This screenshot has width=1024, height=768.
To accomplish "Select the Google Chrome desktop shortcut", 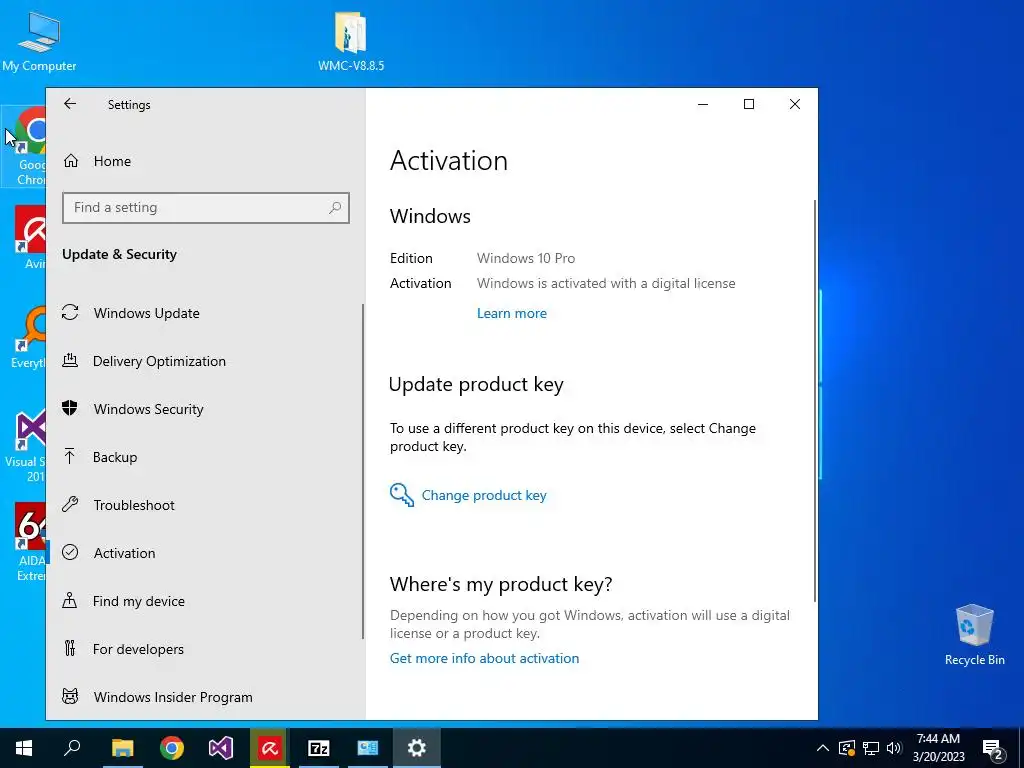I will [x=25, y=146].
